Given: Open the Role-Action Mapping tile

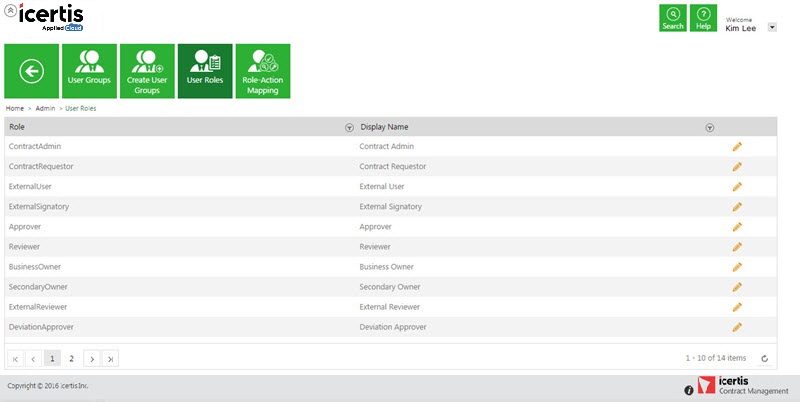Looking at the screenshot, I should click(263, 71).
